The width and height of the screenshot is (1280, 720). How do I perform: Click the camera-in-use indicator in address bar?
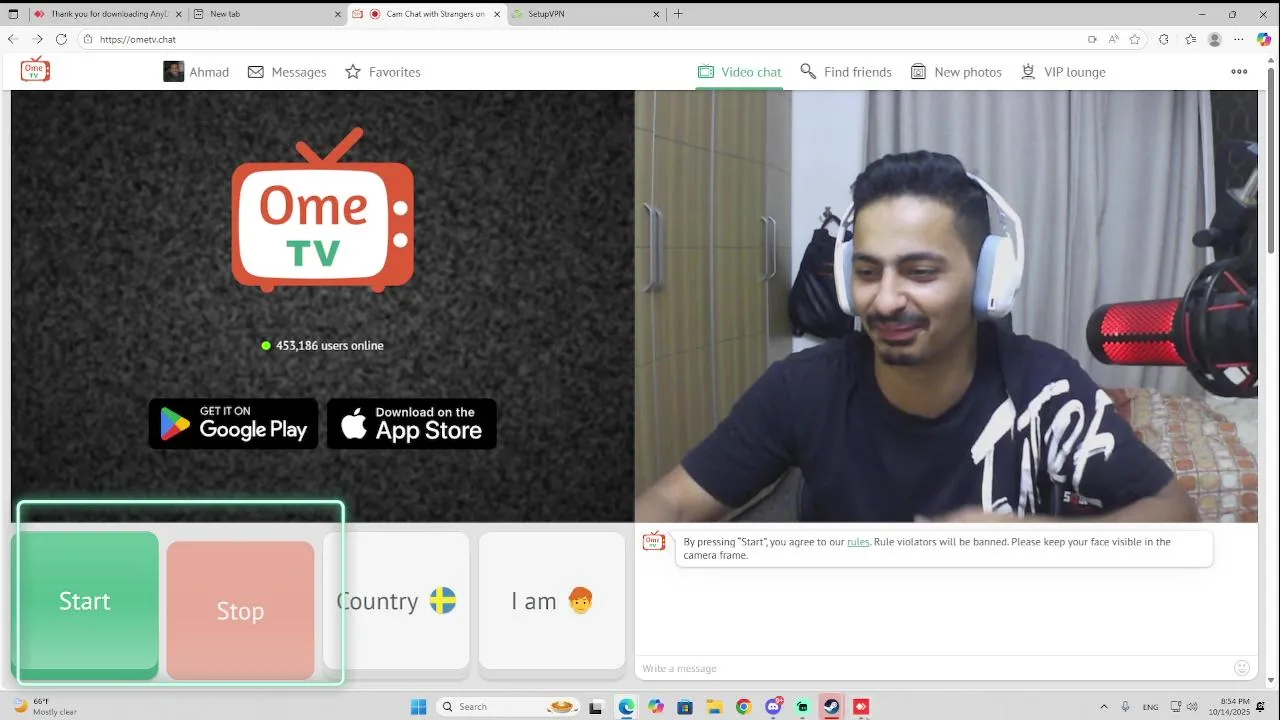pos(1092,39)
